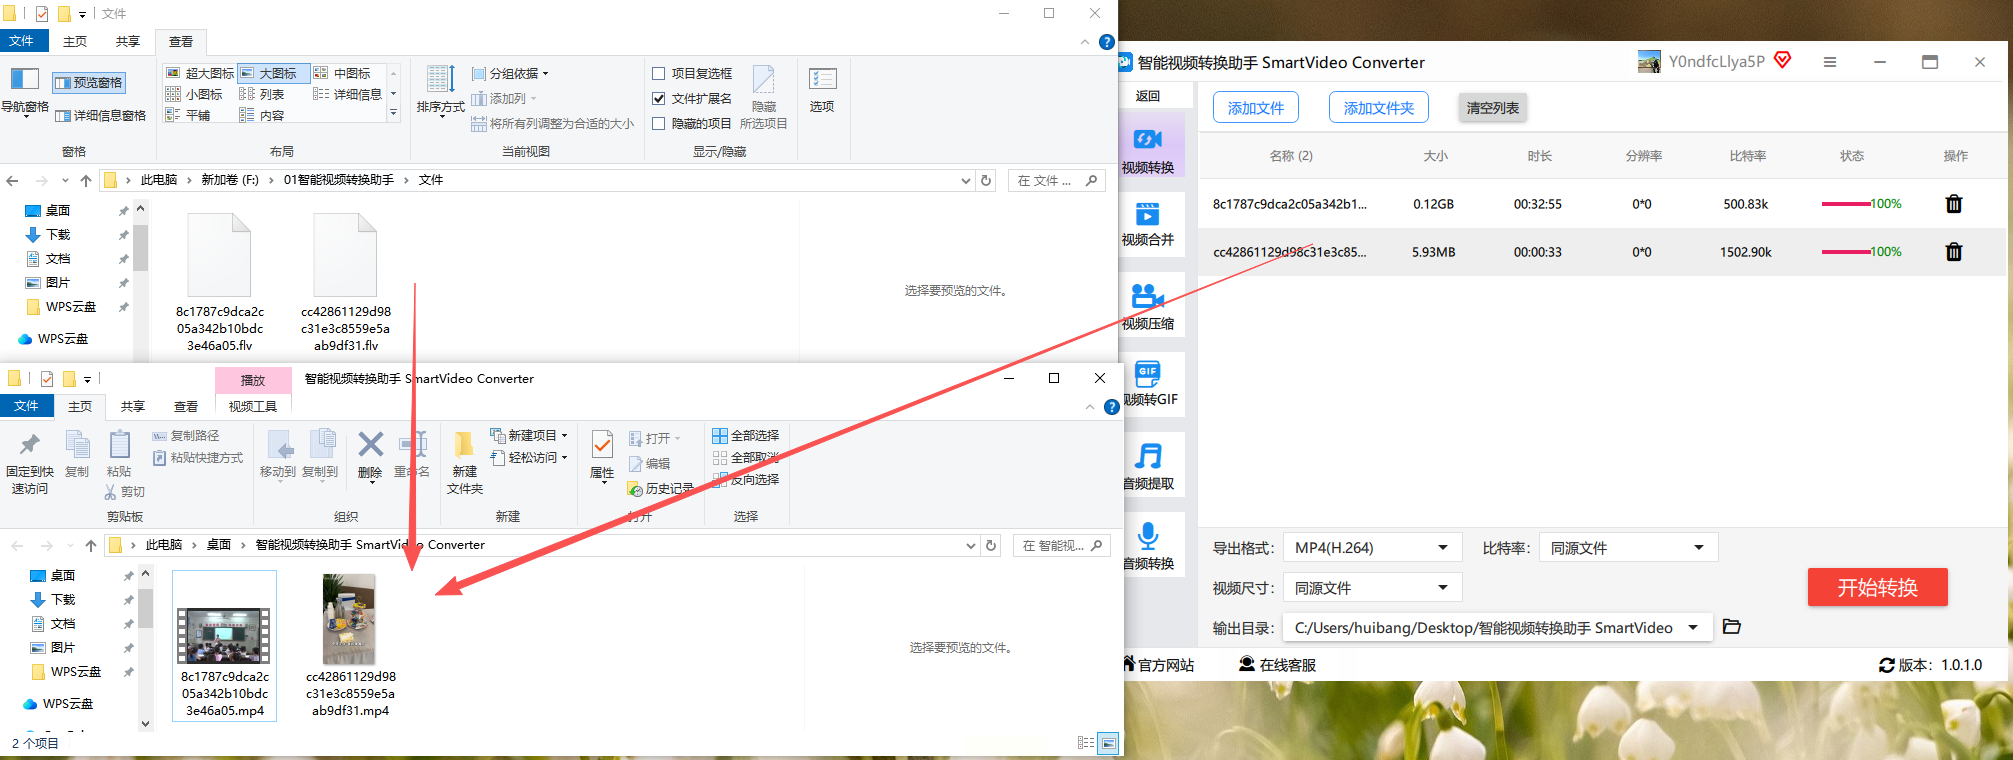Open the 视频转GIF tool

1148,385
